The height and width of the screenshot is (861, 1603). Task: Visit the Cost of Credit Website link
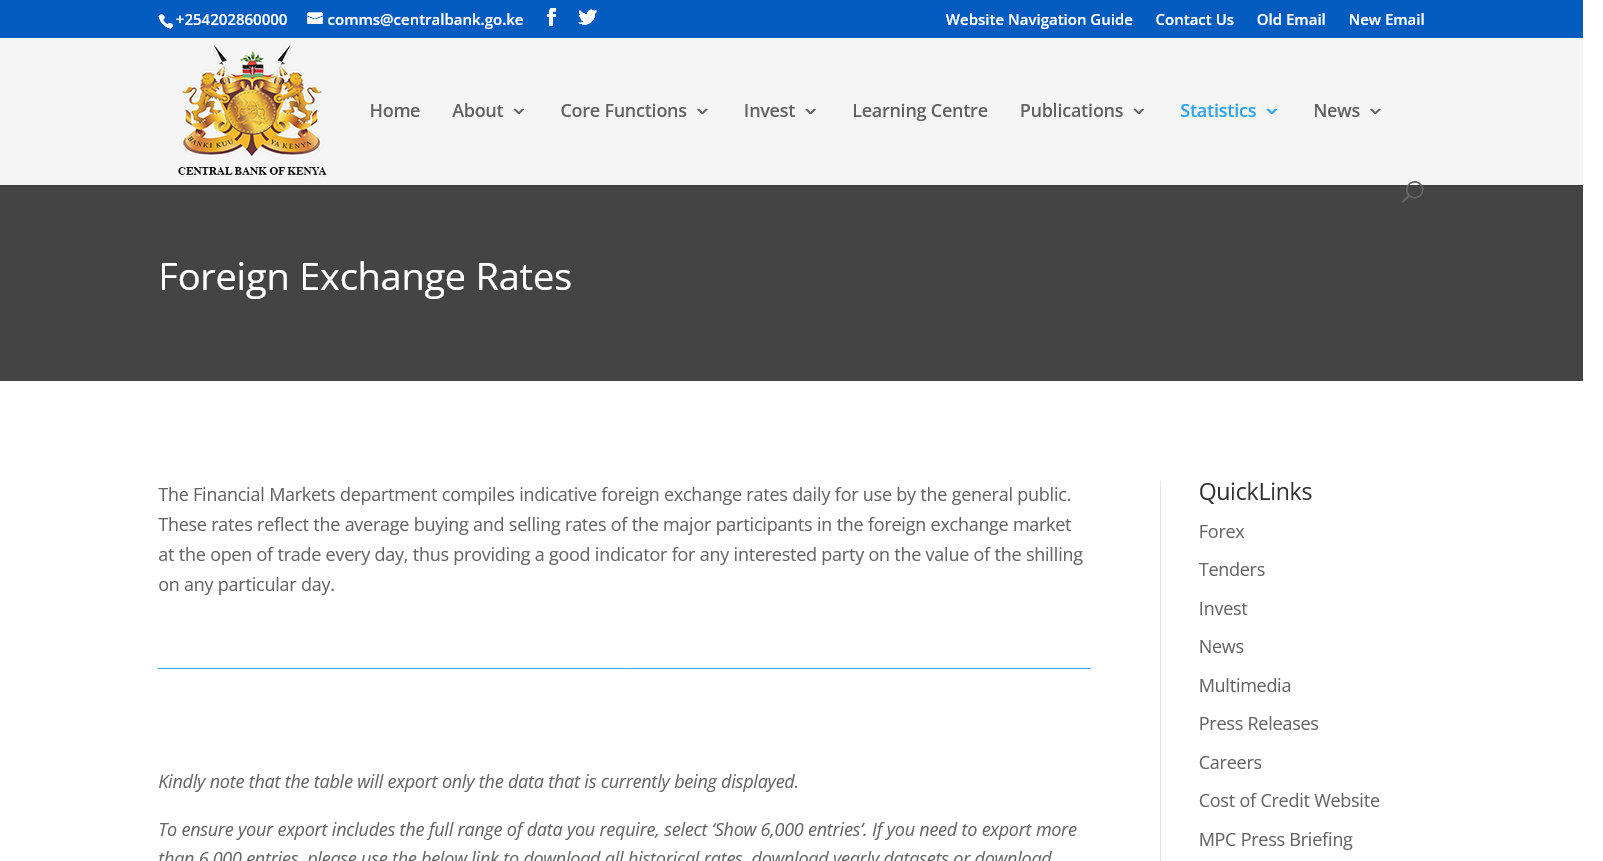tap(1288, 801)
